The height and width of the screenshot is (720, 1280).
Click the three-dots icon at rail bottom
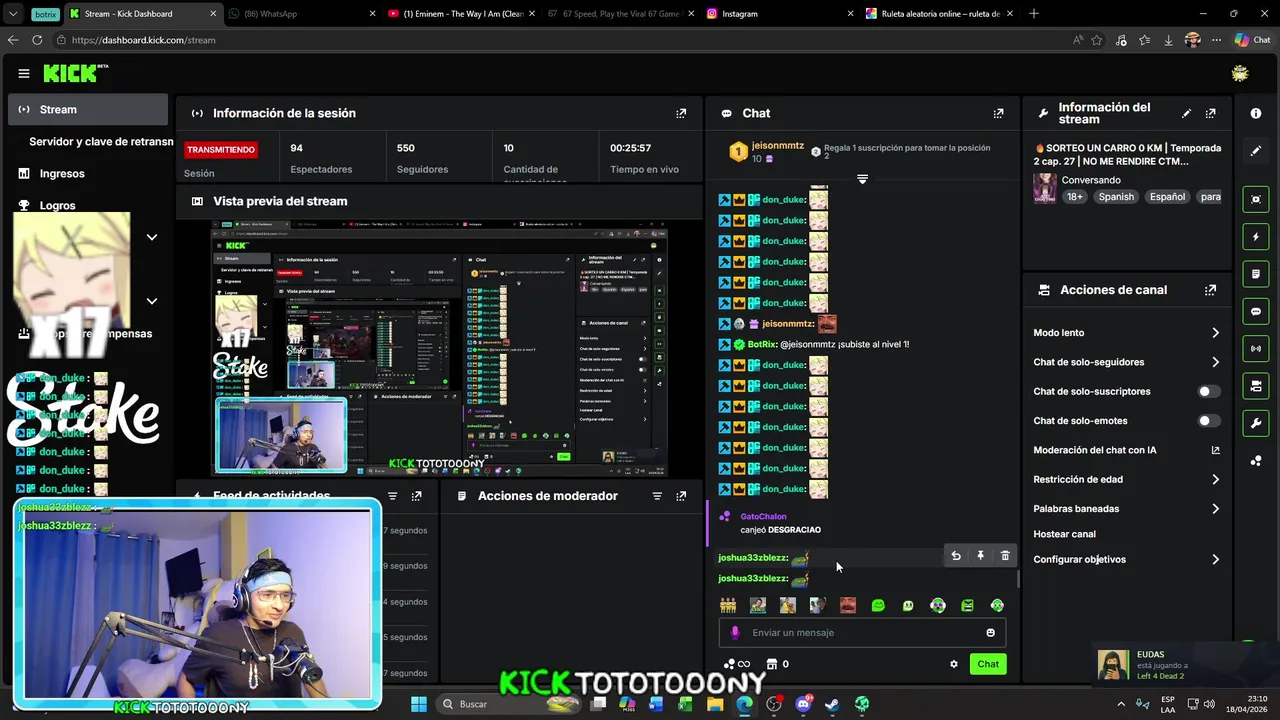coord(1256,460)
